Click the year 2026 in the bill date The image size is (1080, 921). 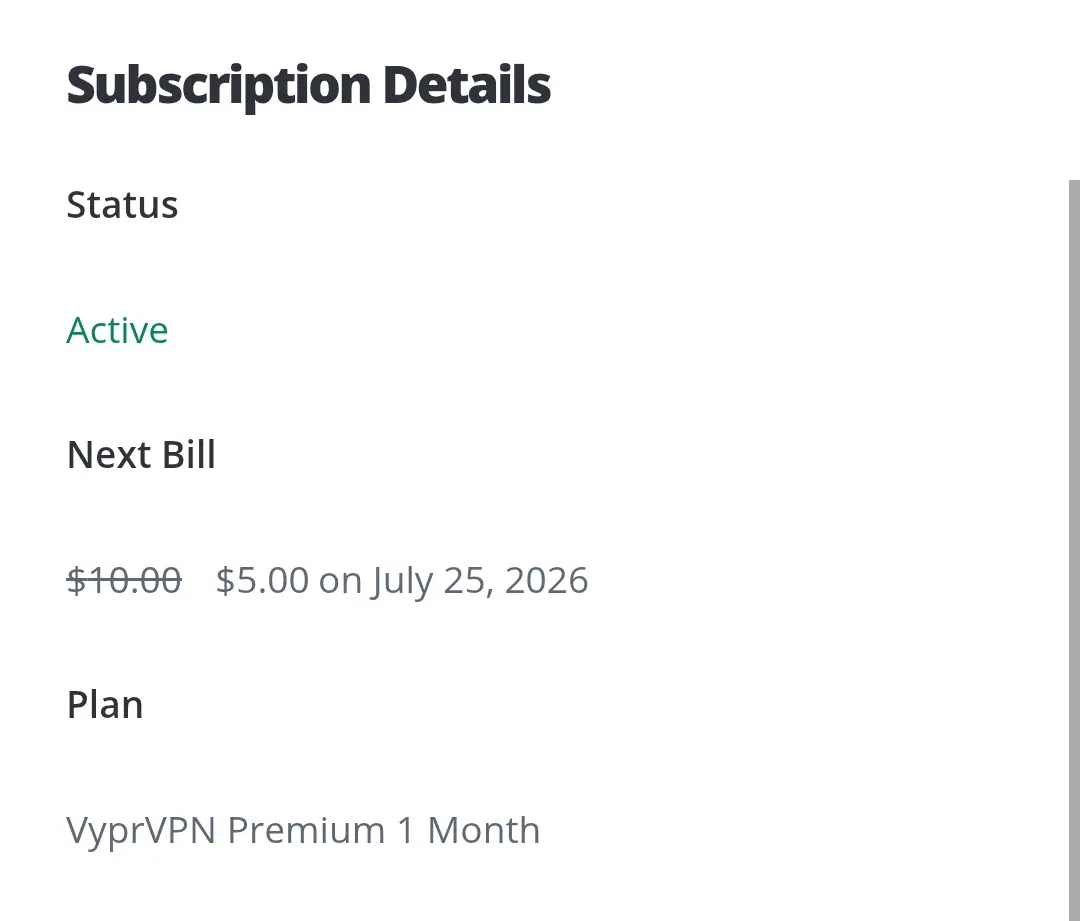point(546,580)
